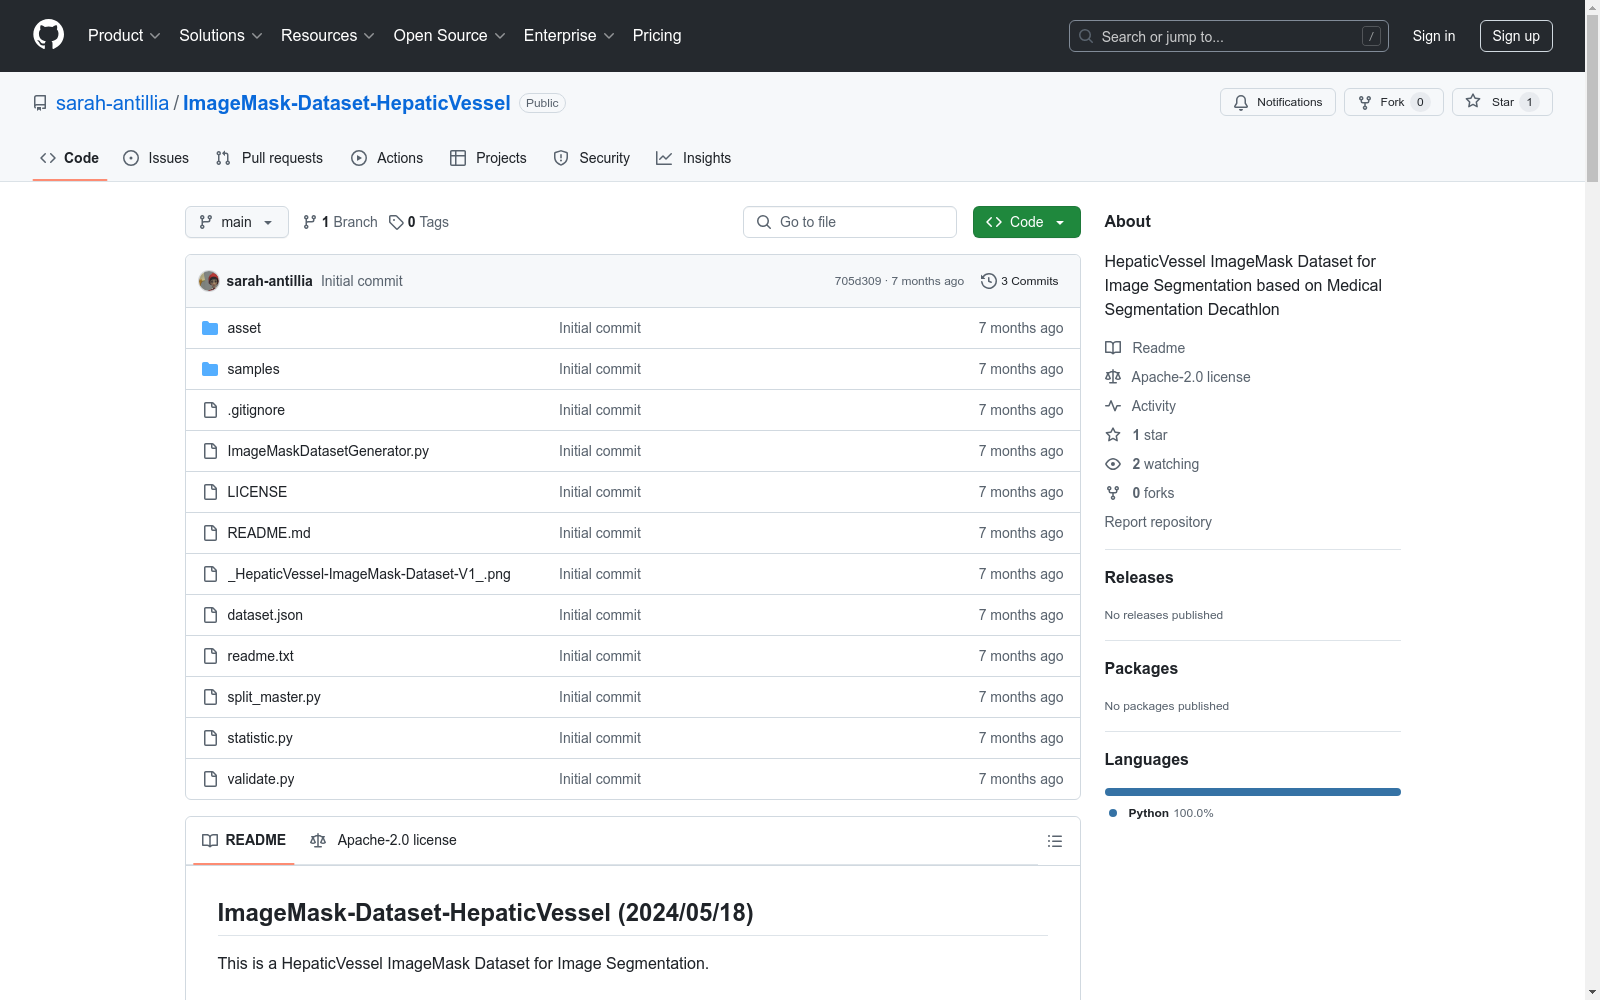This screenshot has height=1000, width=1600.
Task: Click the search magnifier icon in header
Action: 1086,36
